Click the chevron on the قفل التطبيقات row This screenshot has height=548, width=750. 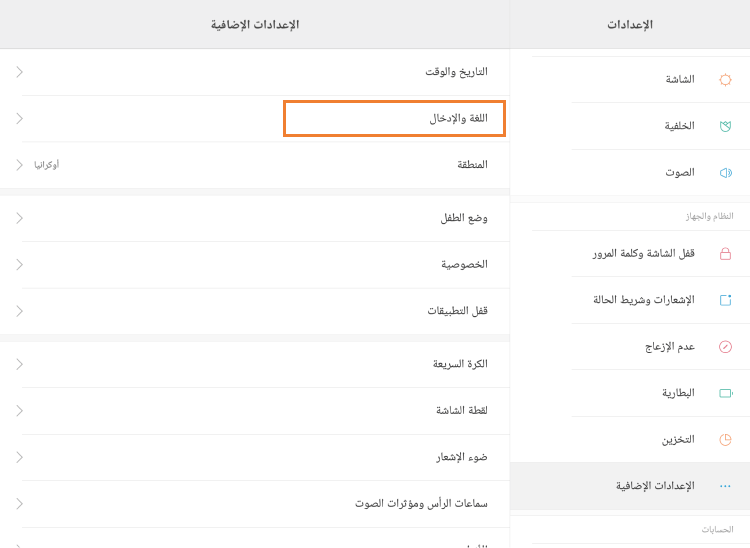click(x=19, y=311)
